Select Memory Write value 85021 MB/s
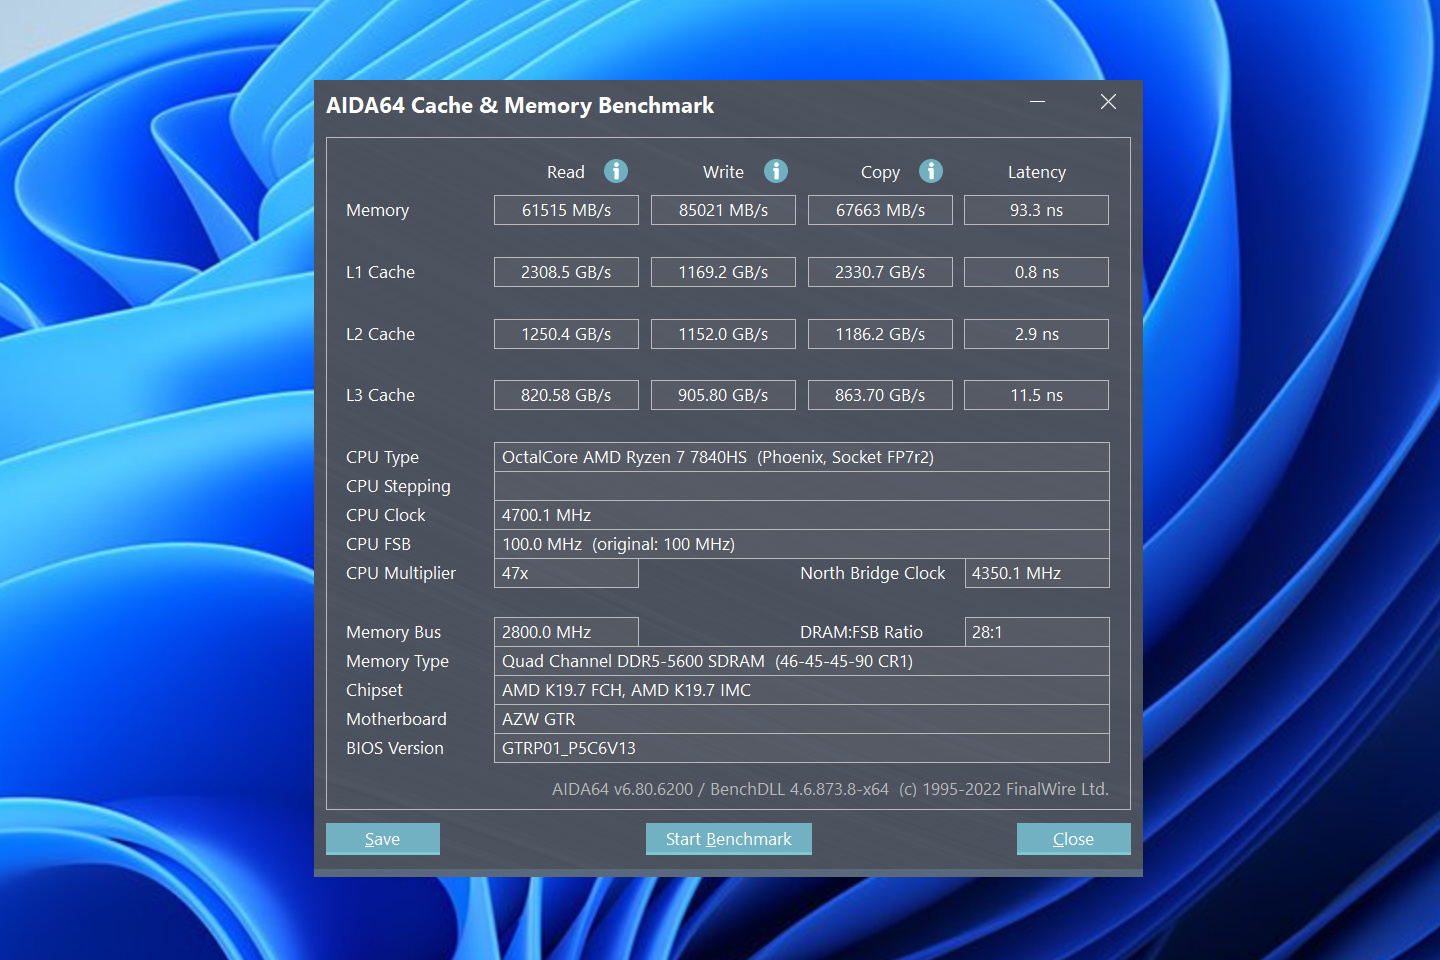Image resolution: width=1440 pixels, height=960 pixels. coord(723,210)
